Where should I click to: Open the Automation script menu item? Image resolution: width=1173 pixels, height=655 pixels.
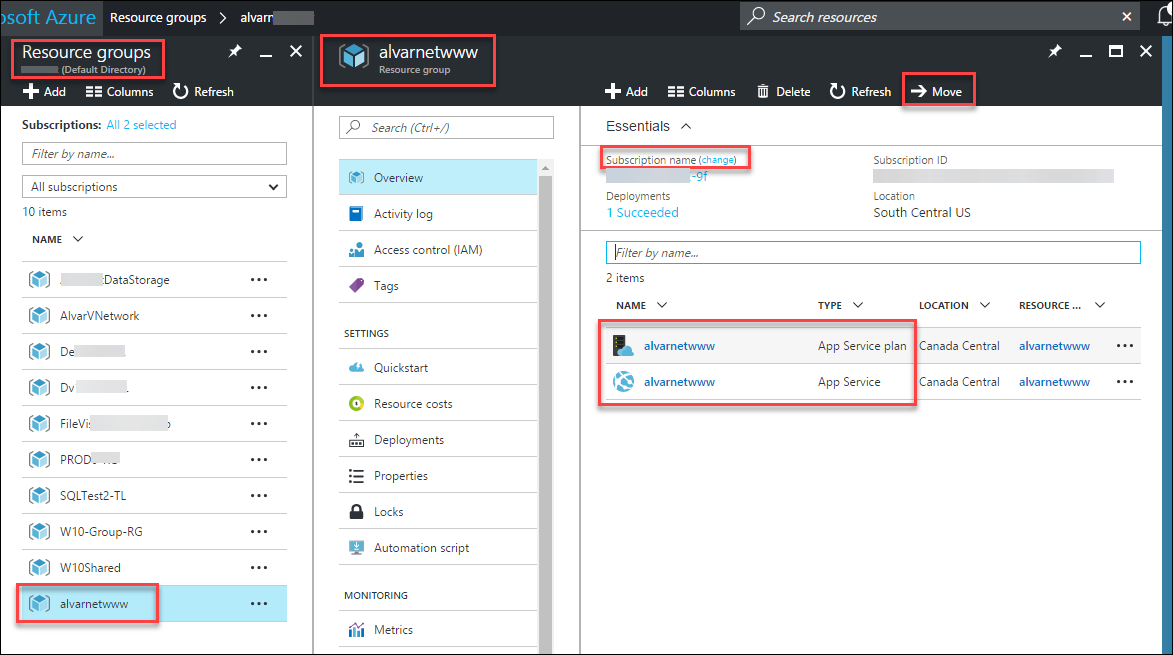[438, 547]
